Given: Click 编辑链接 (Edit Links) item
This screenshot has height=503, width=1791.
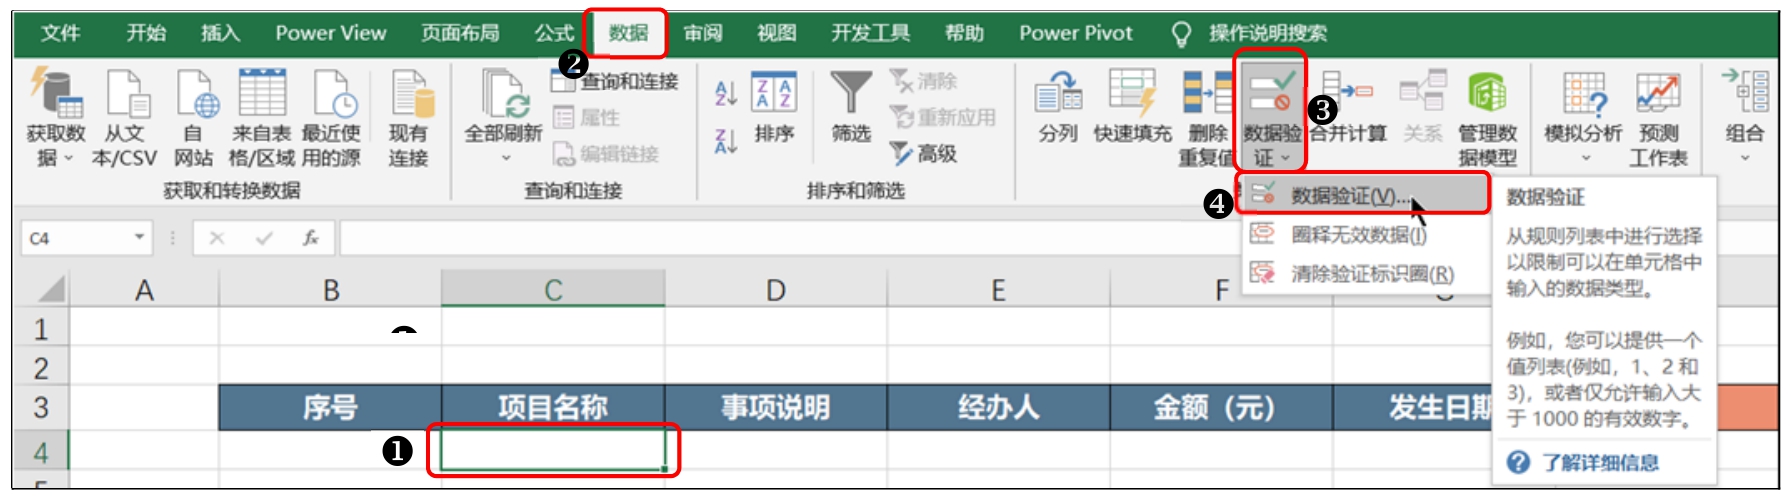Looking at the screenshot, I should coord(606,154).
